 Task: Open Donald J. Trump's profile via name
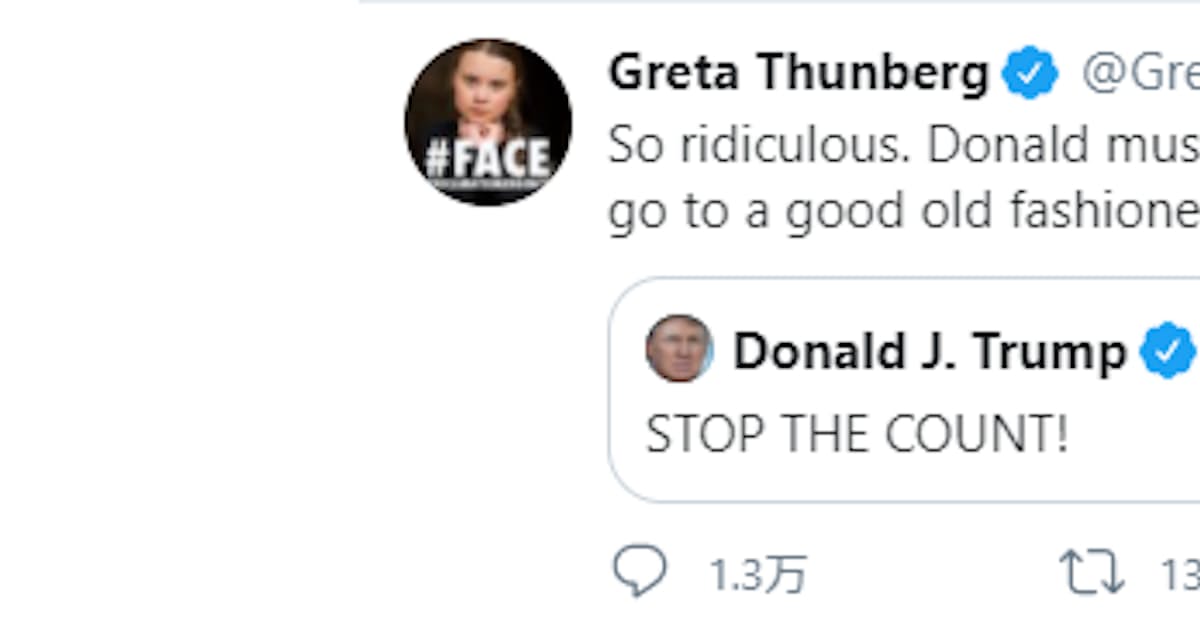click(x=929, y=352)
